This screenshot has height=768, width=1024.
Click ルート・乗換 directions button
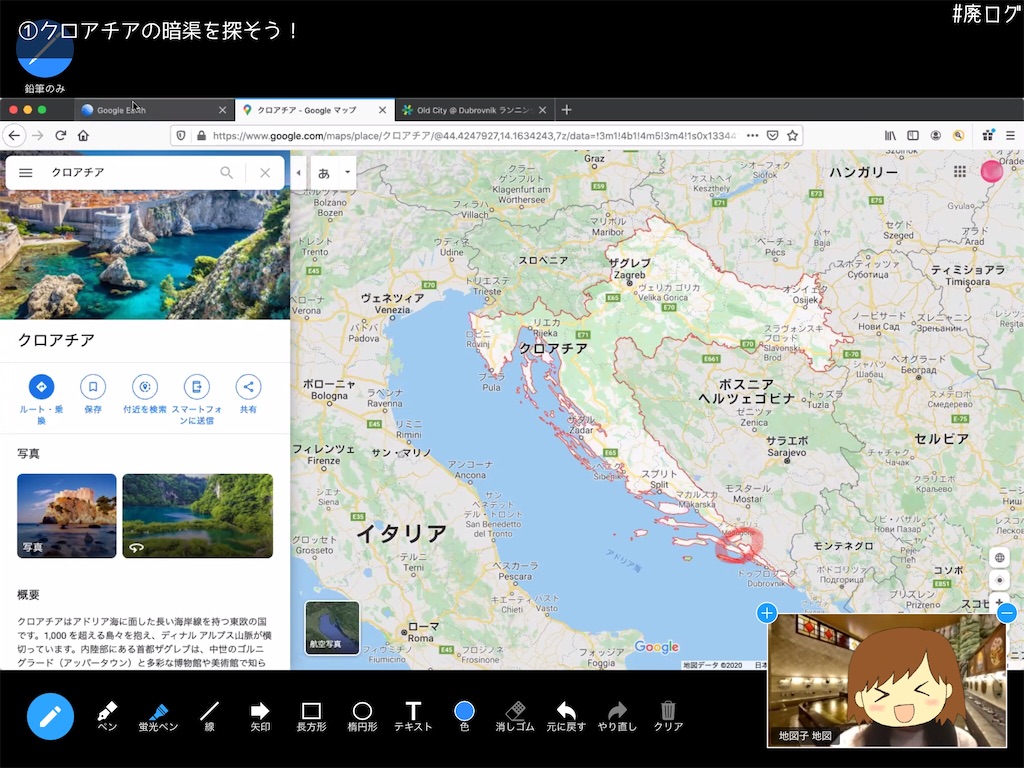[41, 398]
